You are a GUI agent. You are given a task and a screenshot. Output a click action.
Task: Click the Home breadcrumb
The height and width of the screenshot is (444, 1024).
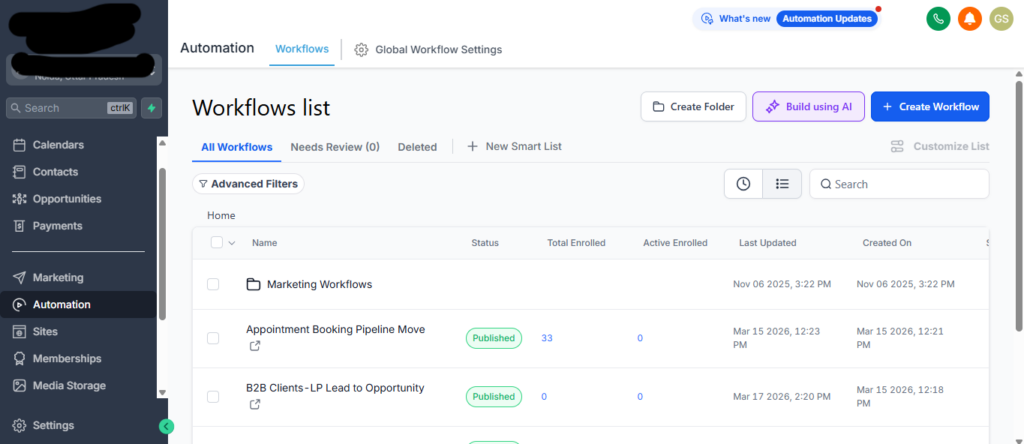point(221,215)
